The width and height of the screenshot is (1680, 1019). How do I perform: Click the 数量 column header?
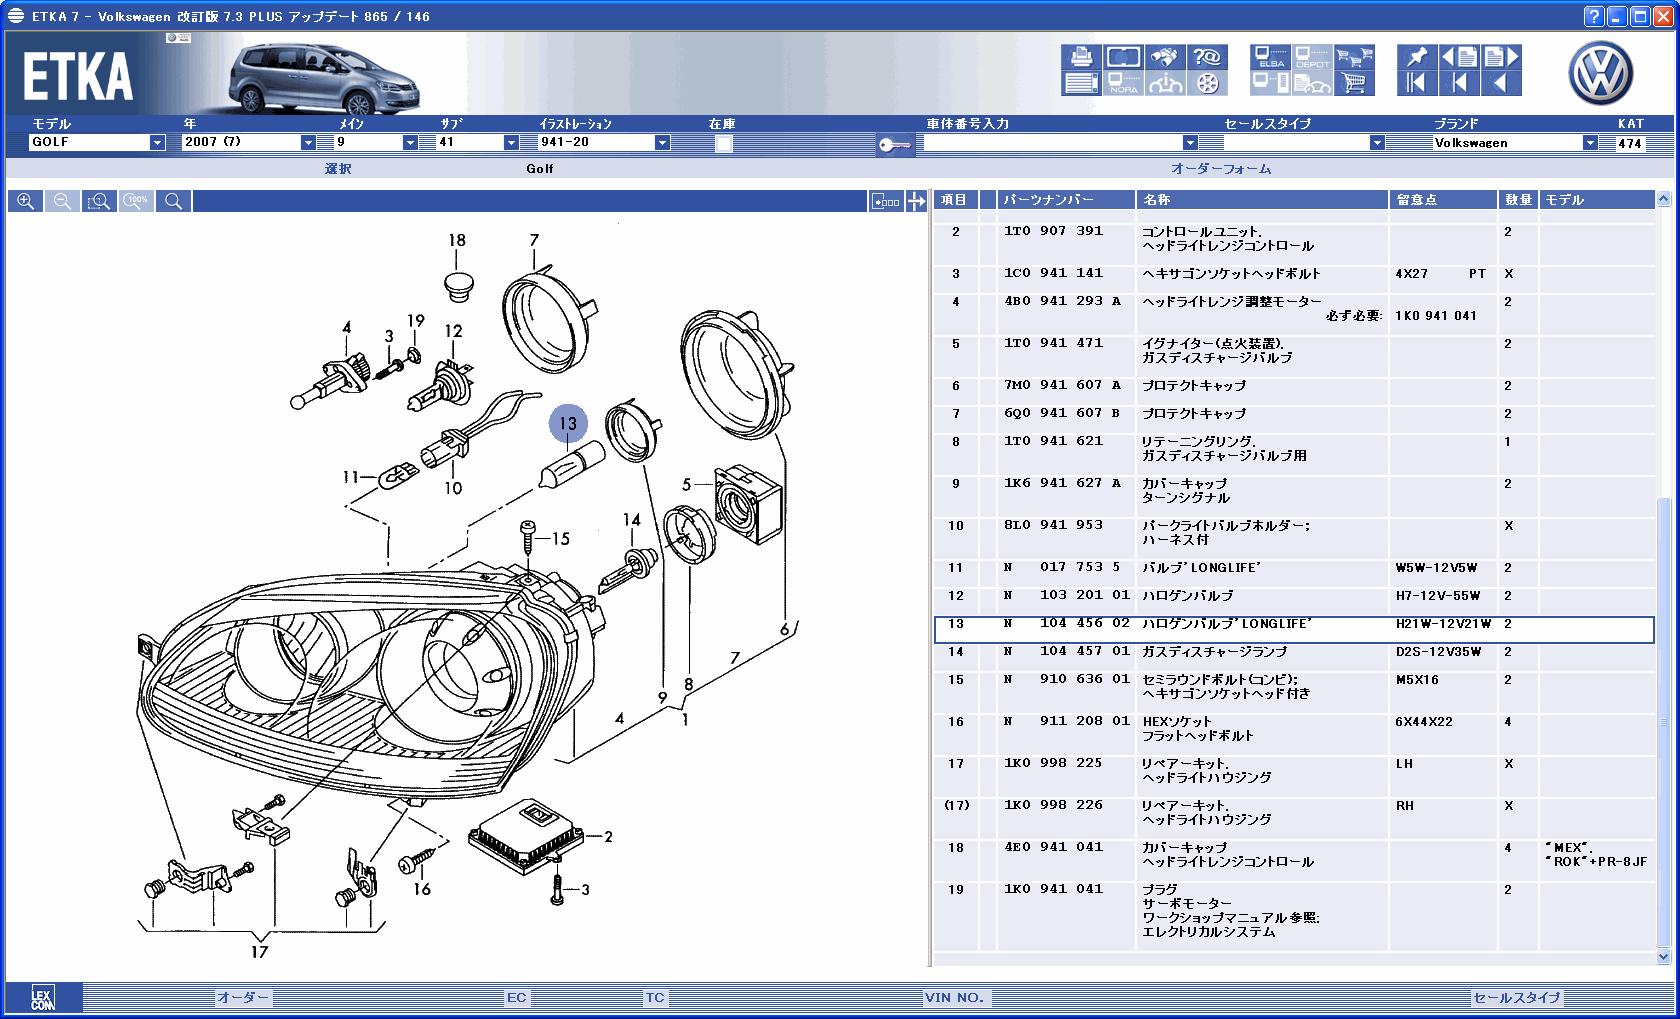tap(1518, 200)
